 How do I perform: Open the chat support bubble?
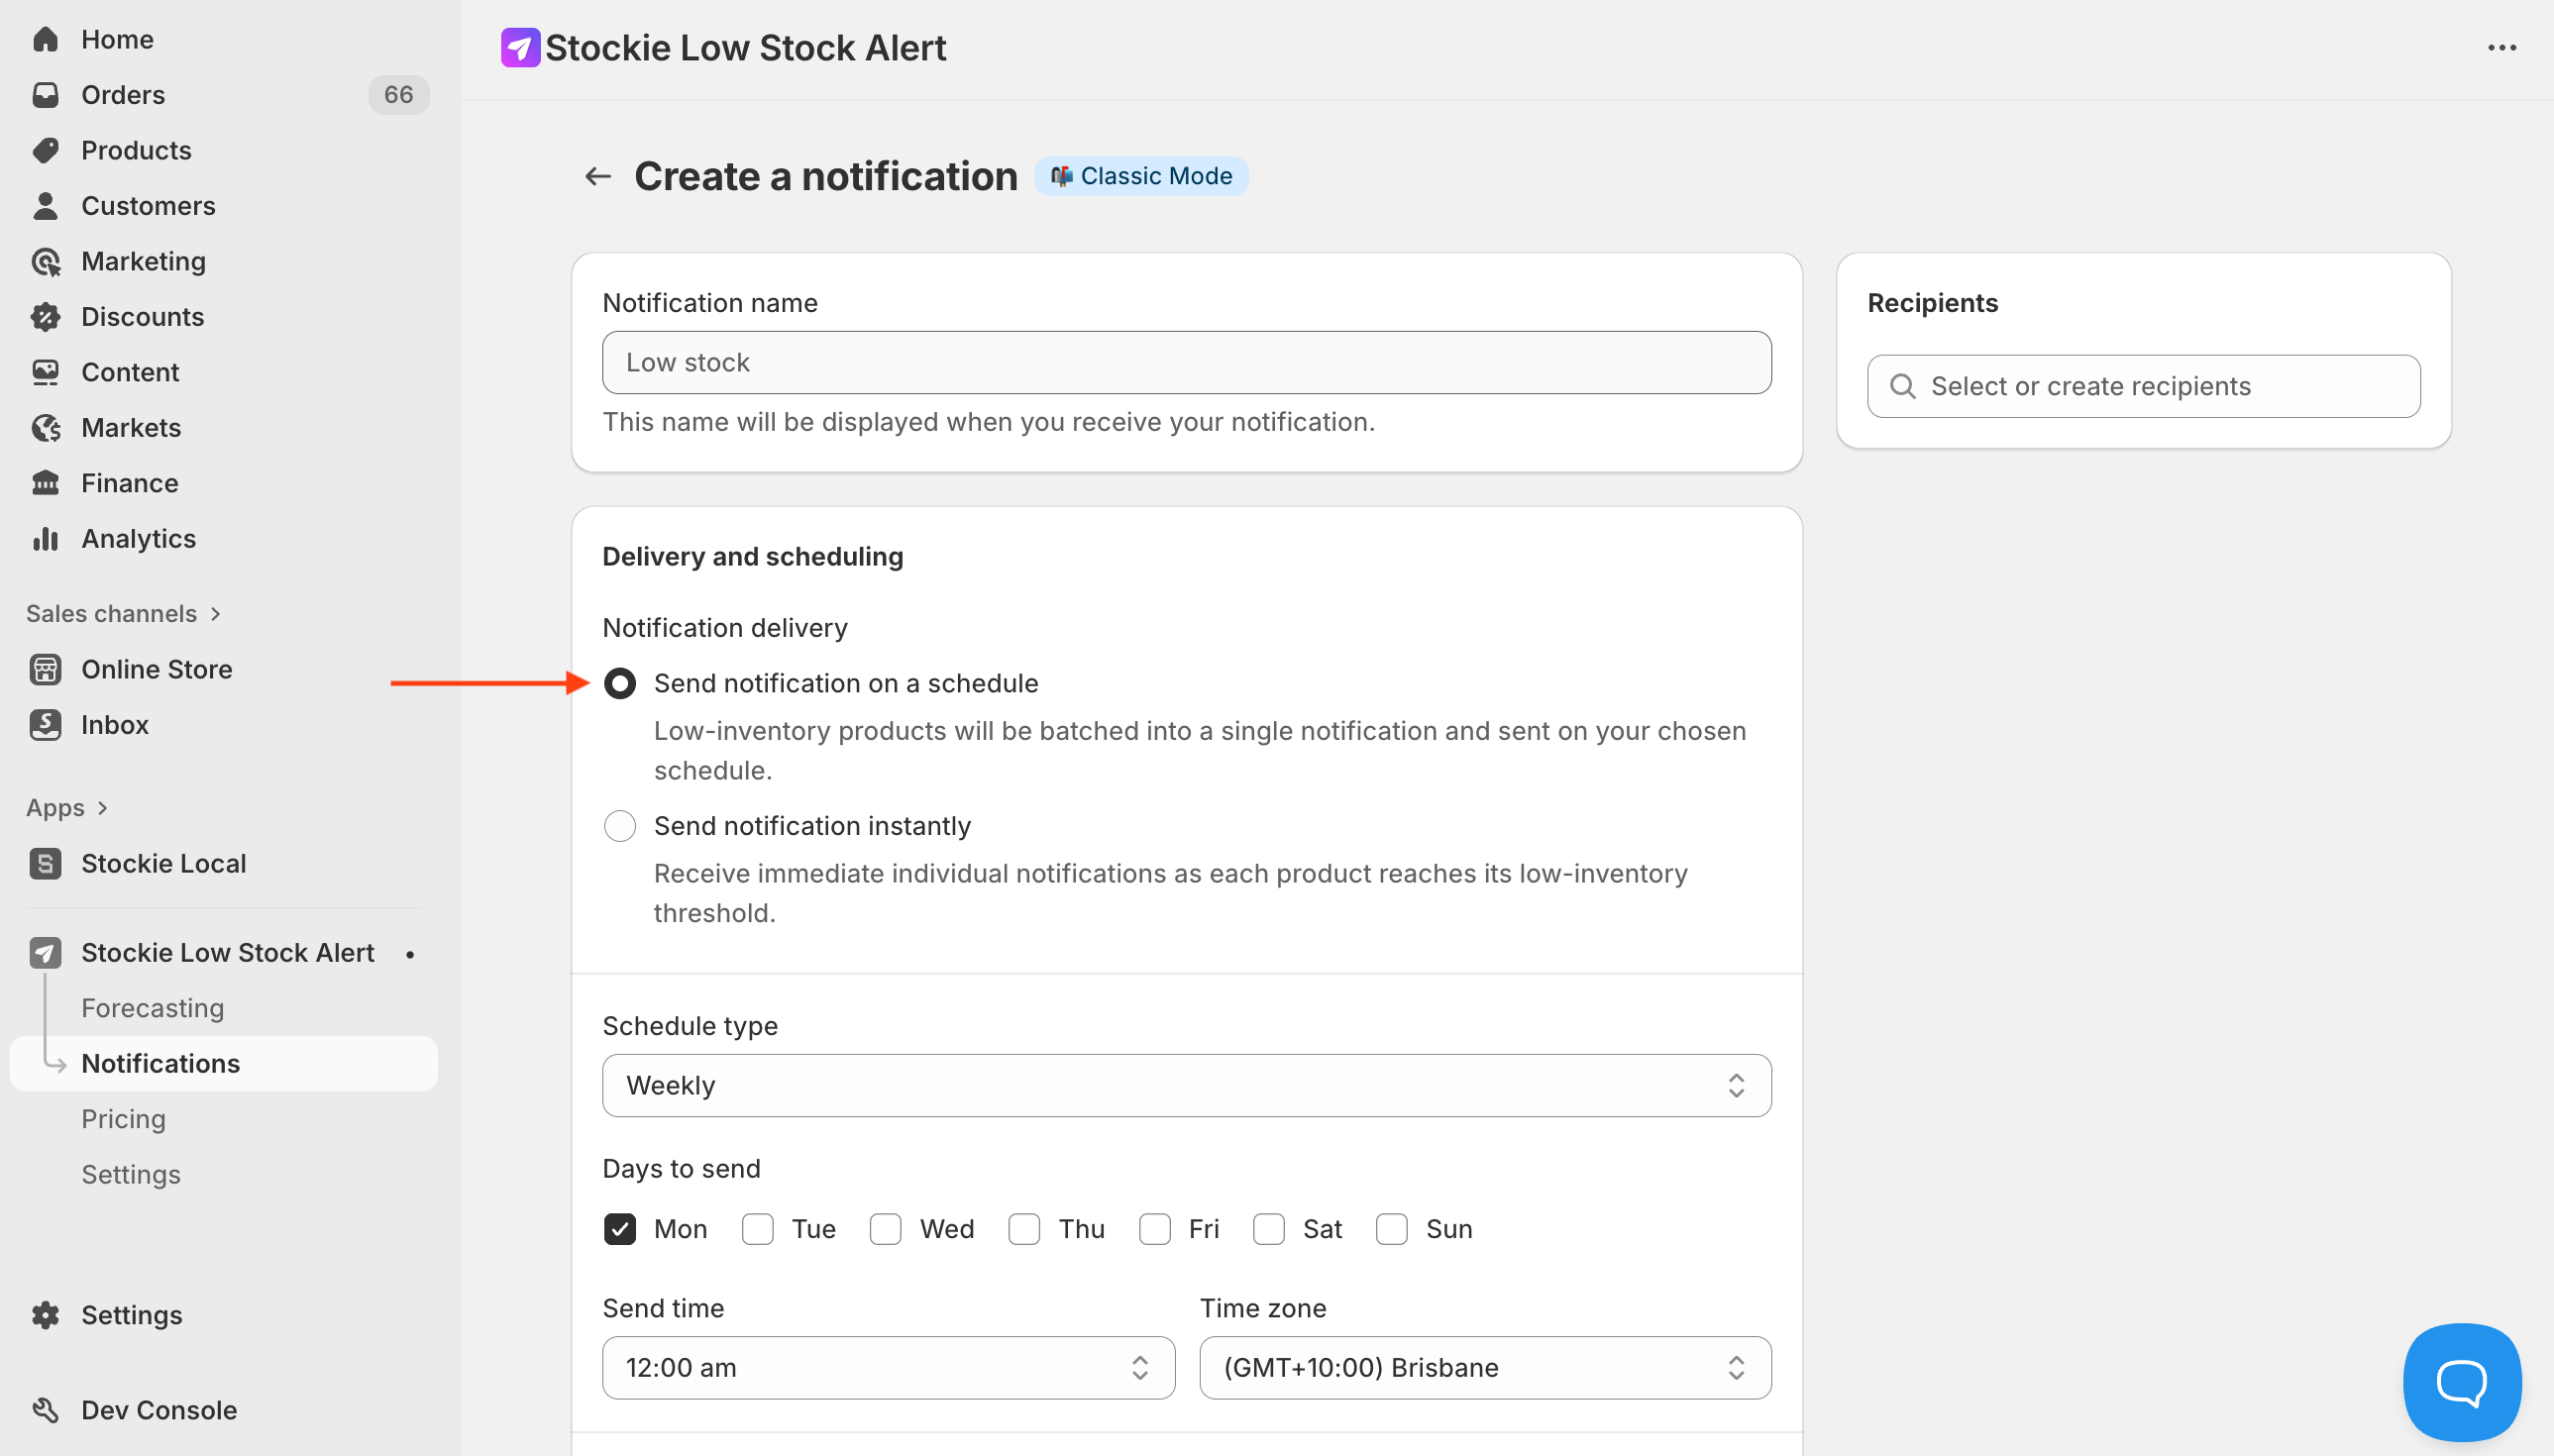(x=2461, y=1382)
